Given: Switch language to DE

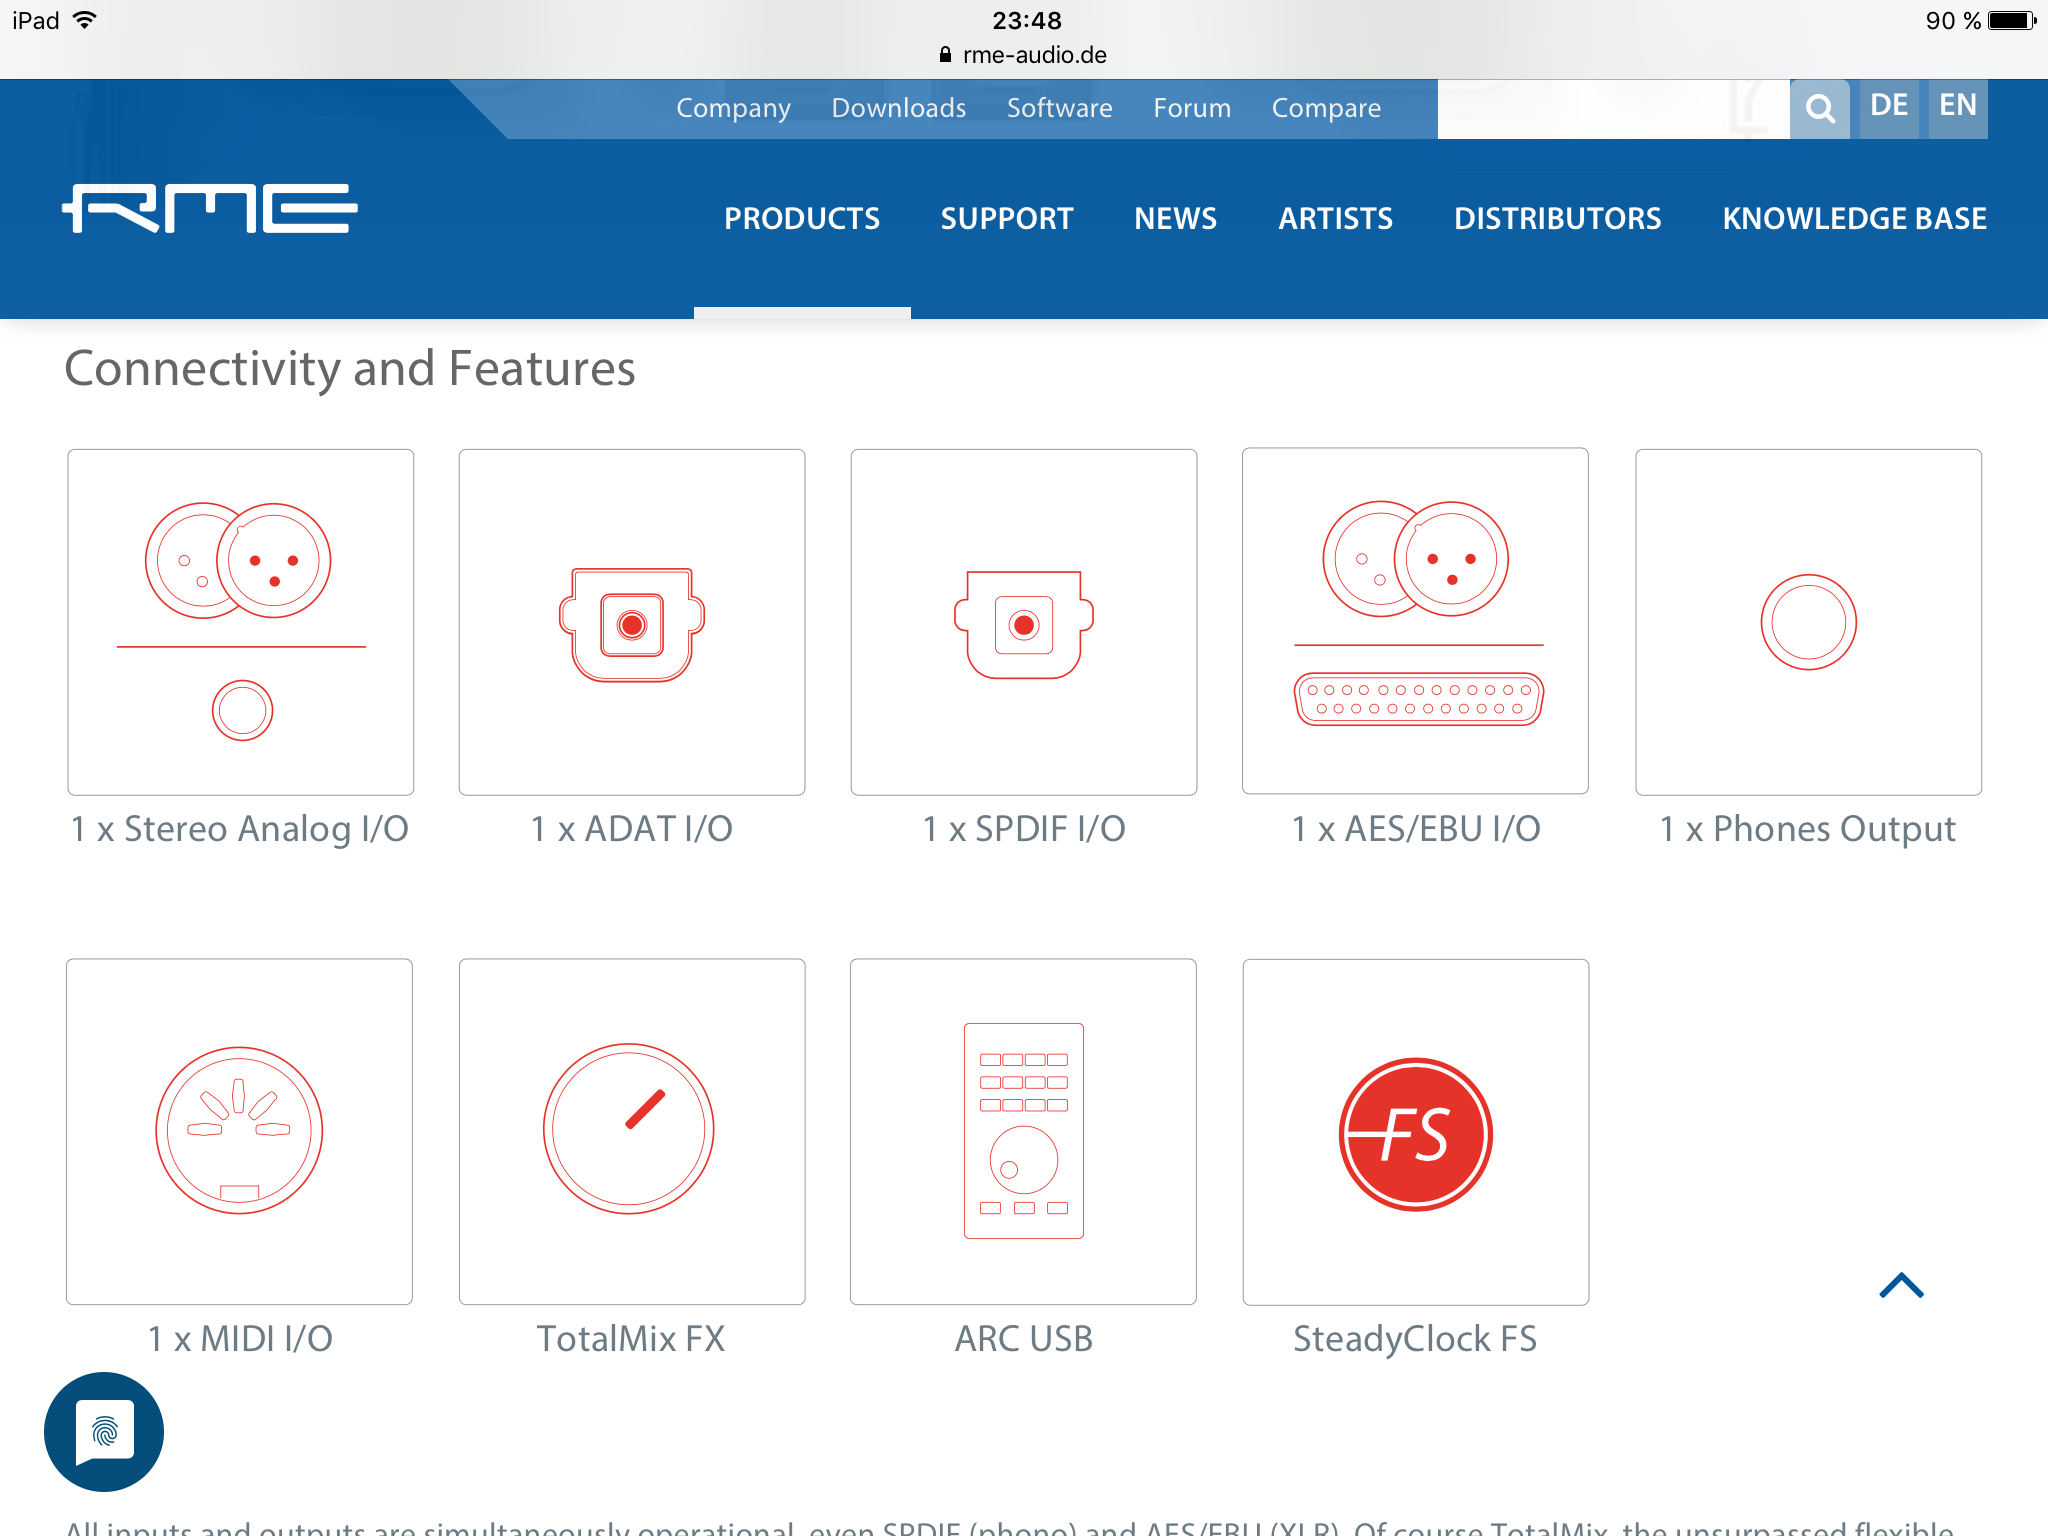Looking at the screenshot, I should click(x=1888, y=106).
